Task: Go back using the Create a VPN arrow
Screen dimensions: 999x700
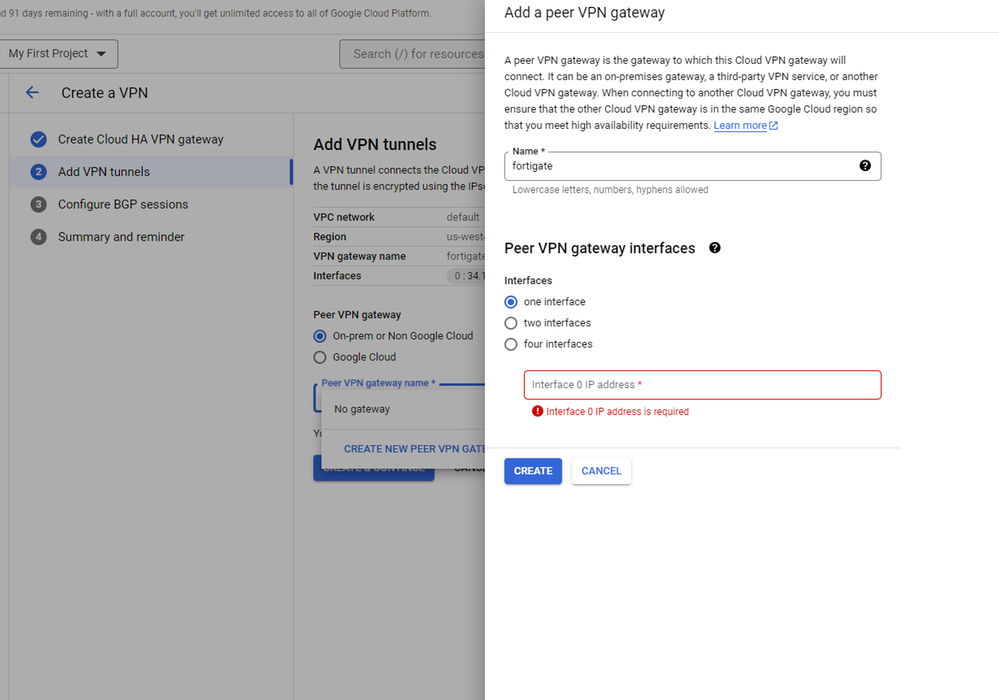Action: [32, 93]
